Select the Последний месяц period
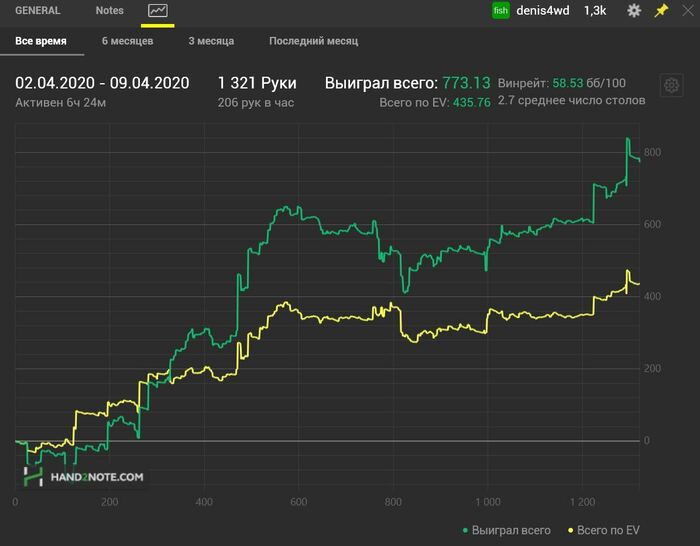The image size is (700, 546). click(x=313, y=41)
